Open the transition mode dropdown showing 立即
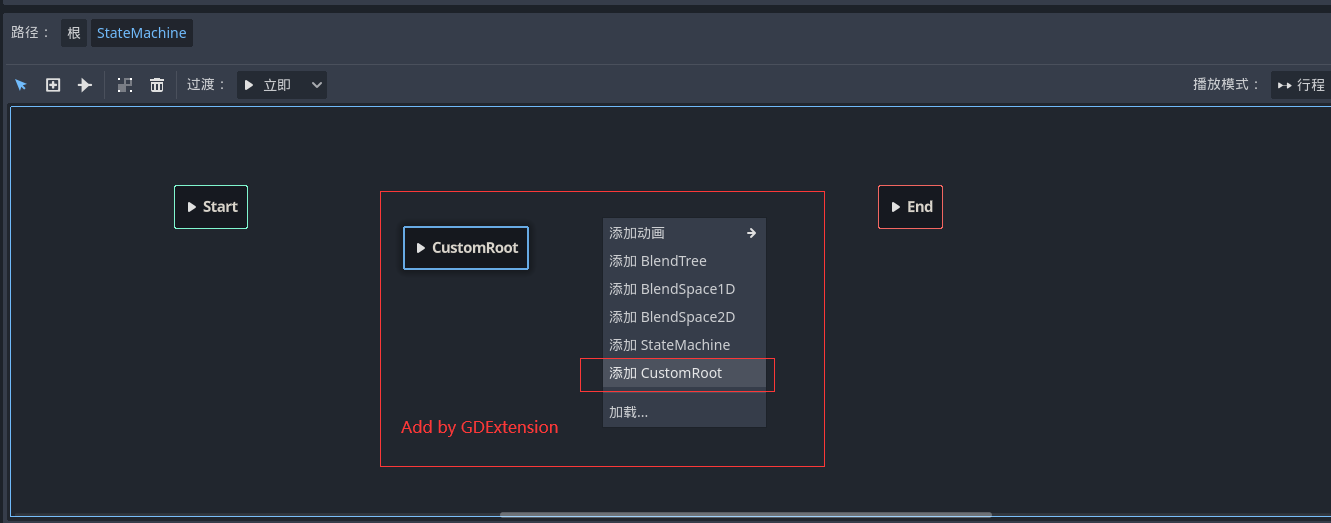 tap(282, 85)
